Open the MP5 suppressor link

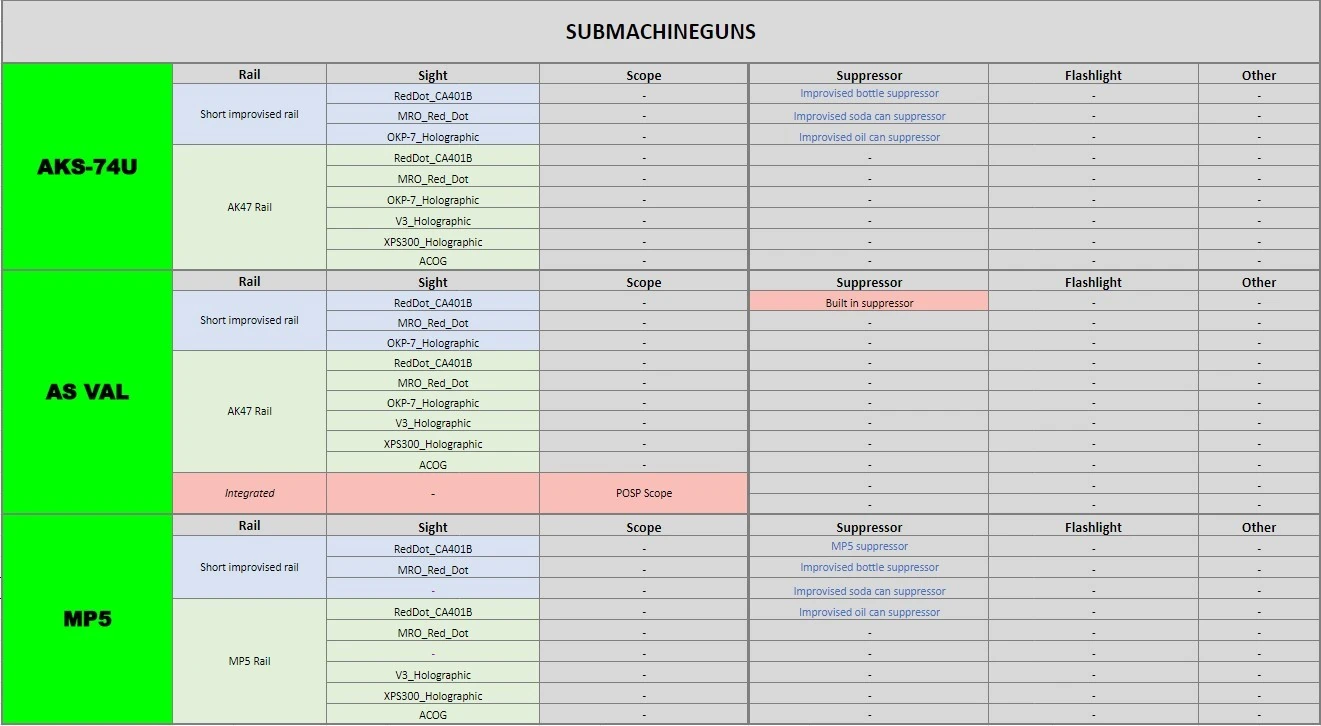coord(869,547)
